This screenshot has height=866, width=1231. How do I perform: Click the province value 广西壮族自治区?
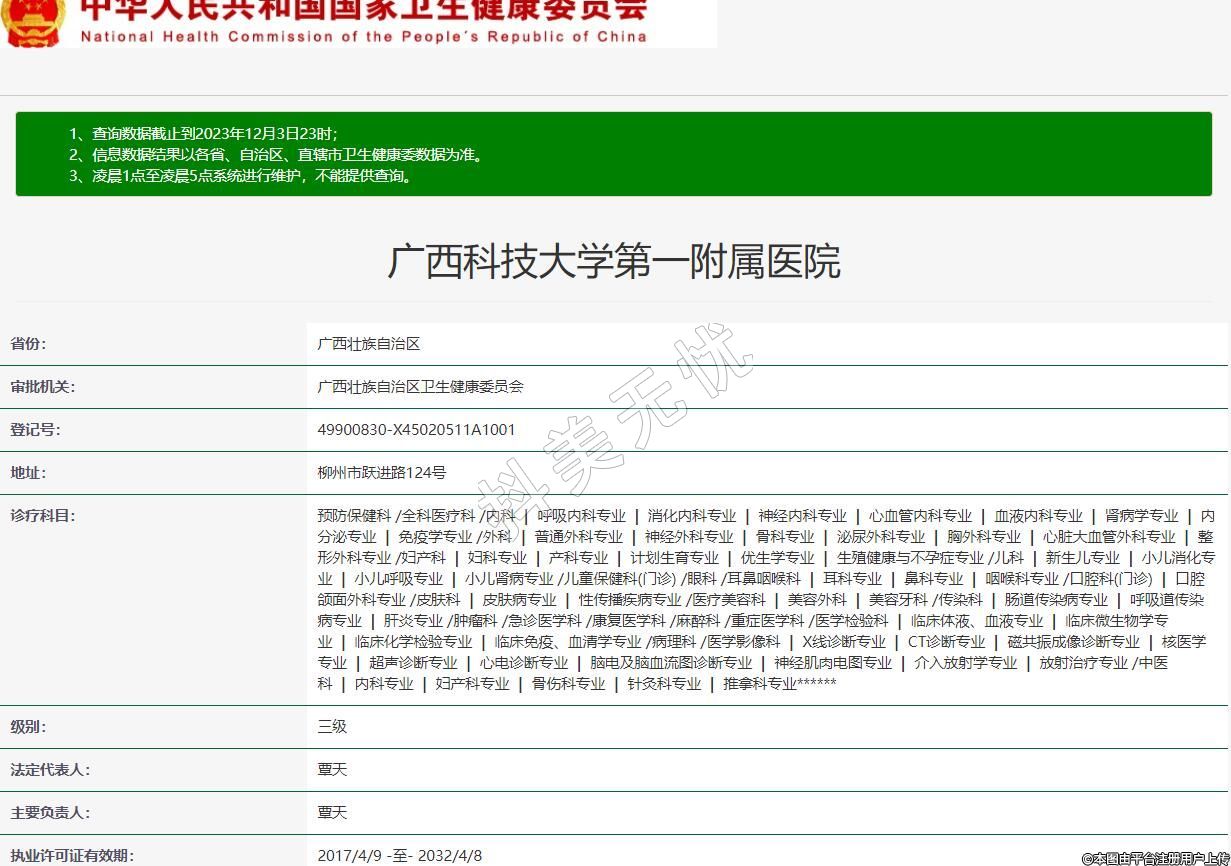pyautogui.click(x=369, y=344)
